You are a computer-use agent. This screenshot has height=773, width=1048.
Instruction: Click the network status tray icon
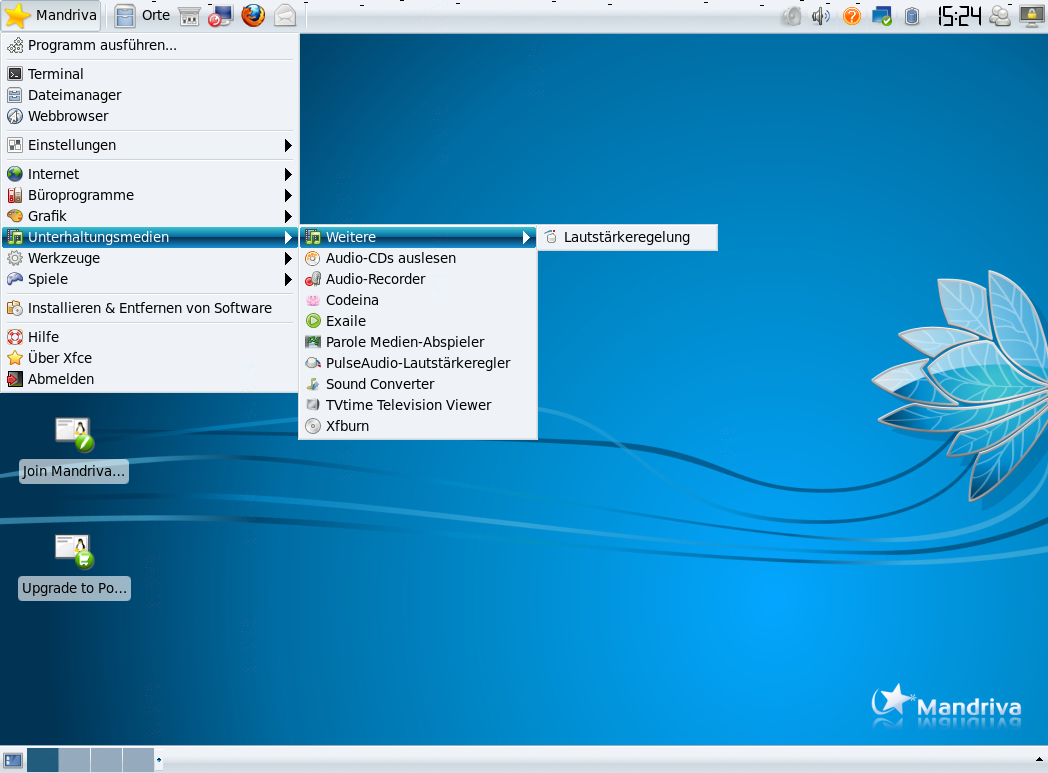(881, 16)
